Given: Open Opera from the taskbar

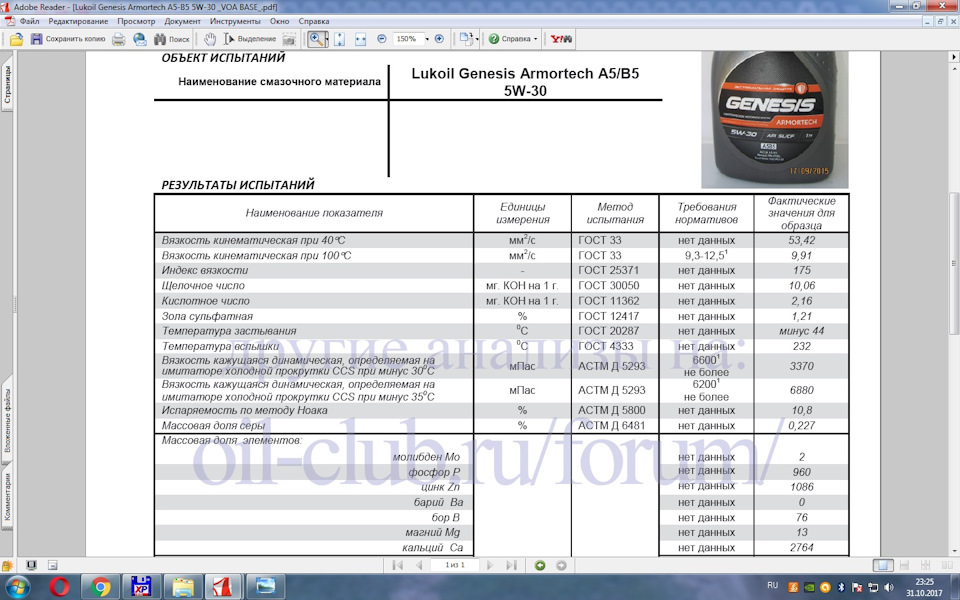Looking at the screenshot, I should point(59,587).
